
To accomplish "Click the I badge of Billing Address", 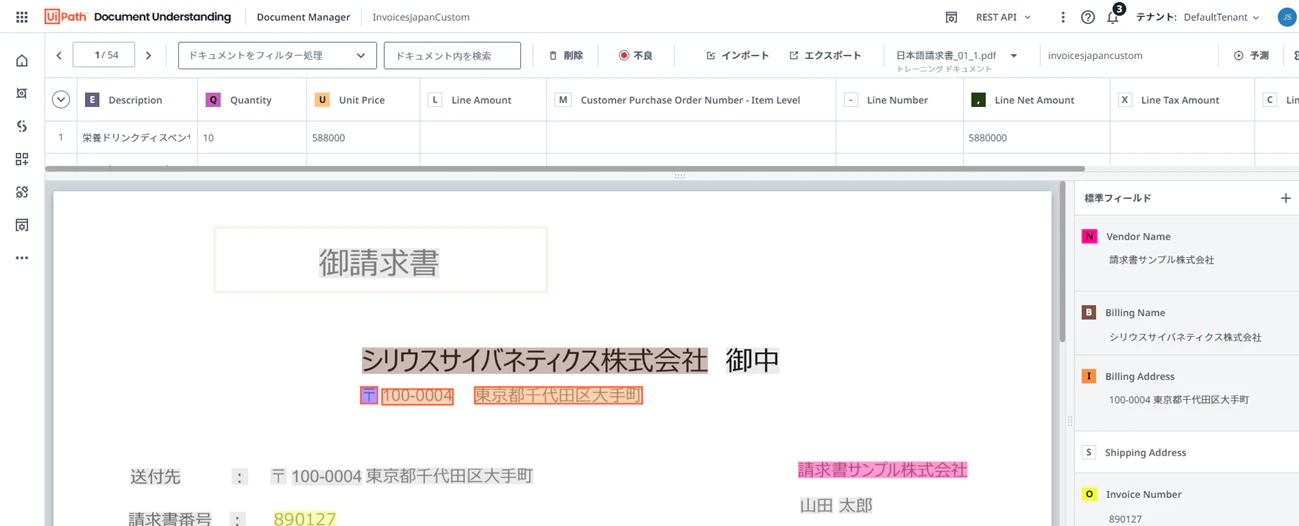I will [x=1089, y=376].
